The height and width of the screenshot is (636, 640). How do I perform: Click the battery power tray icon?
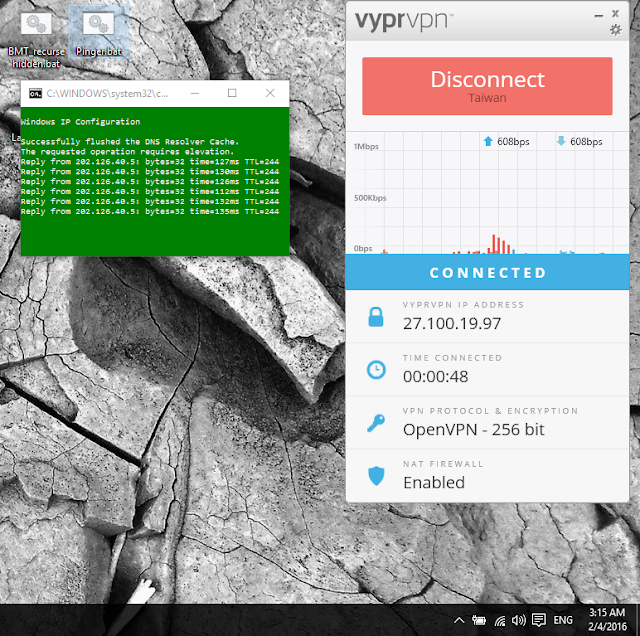[x=478, y=620]
